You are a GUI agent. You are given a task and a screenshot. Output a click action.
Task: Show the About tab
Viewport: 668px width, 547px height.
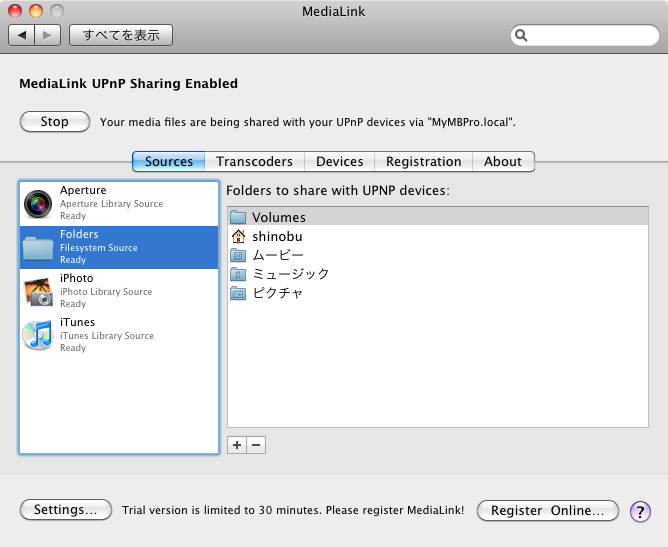503,162
